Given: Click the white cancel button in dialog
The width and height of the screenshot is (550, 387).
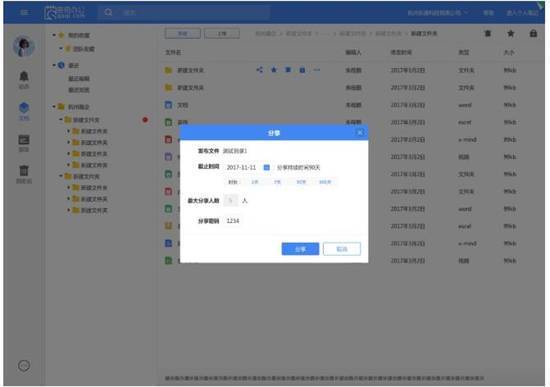Looking at the screenshot, I should point(342,249).
